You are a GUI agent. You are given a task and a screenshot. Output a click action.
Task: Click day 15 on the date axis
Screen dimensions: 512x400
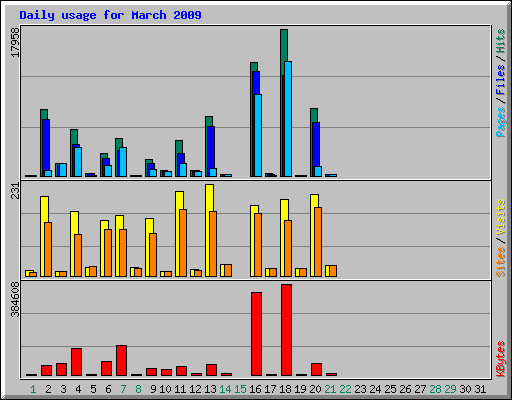pos(240,389)
